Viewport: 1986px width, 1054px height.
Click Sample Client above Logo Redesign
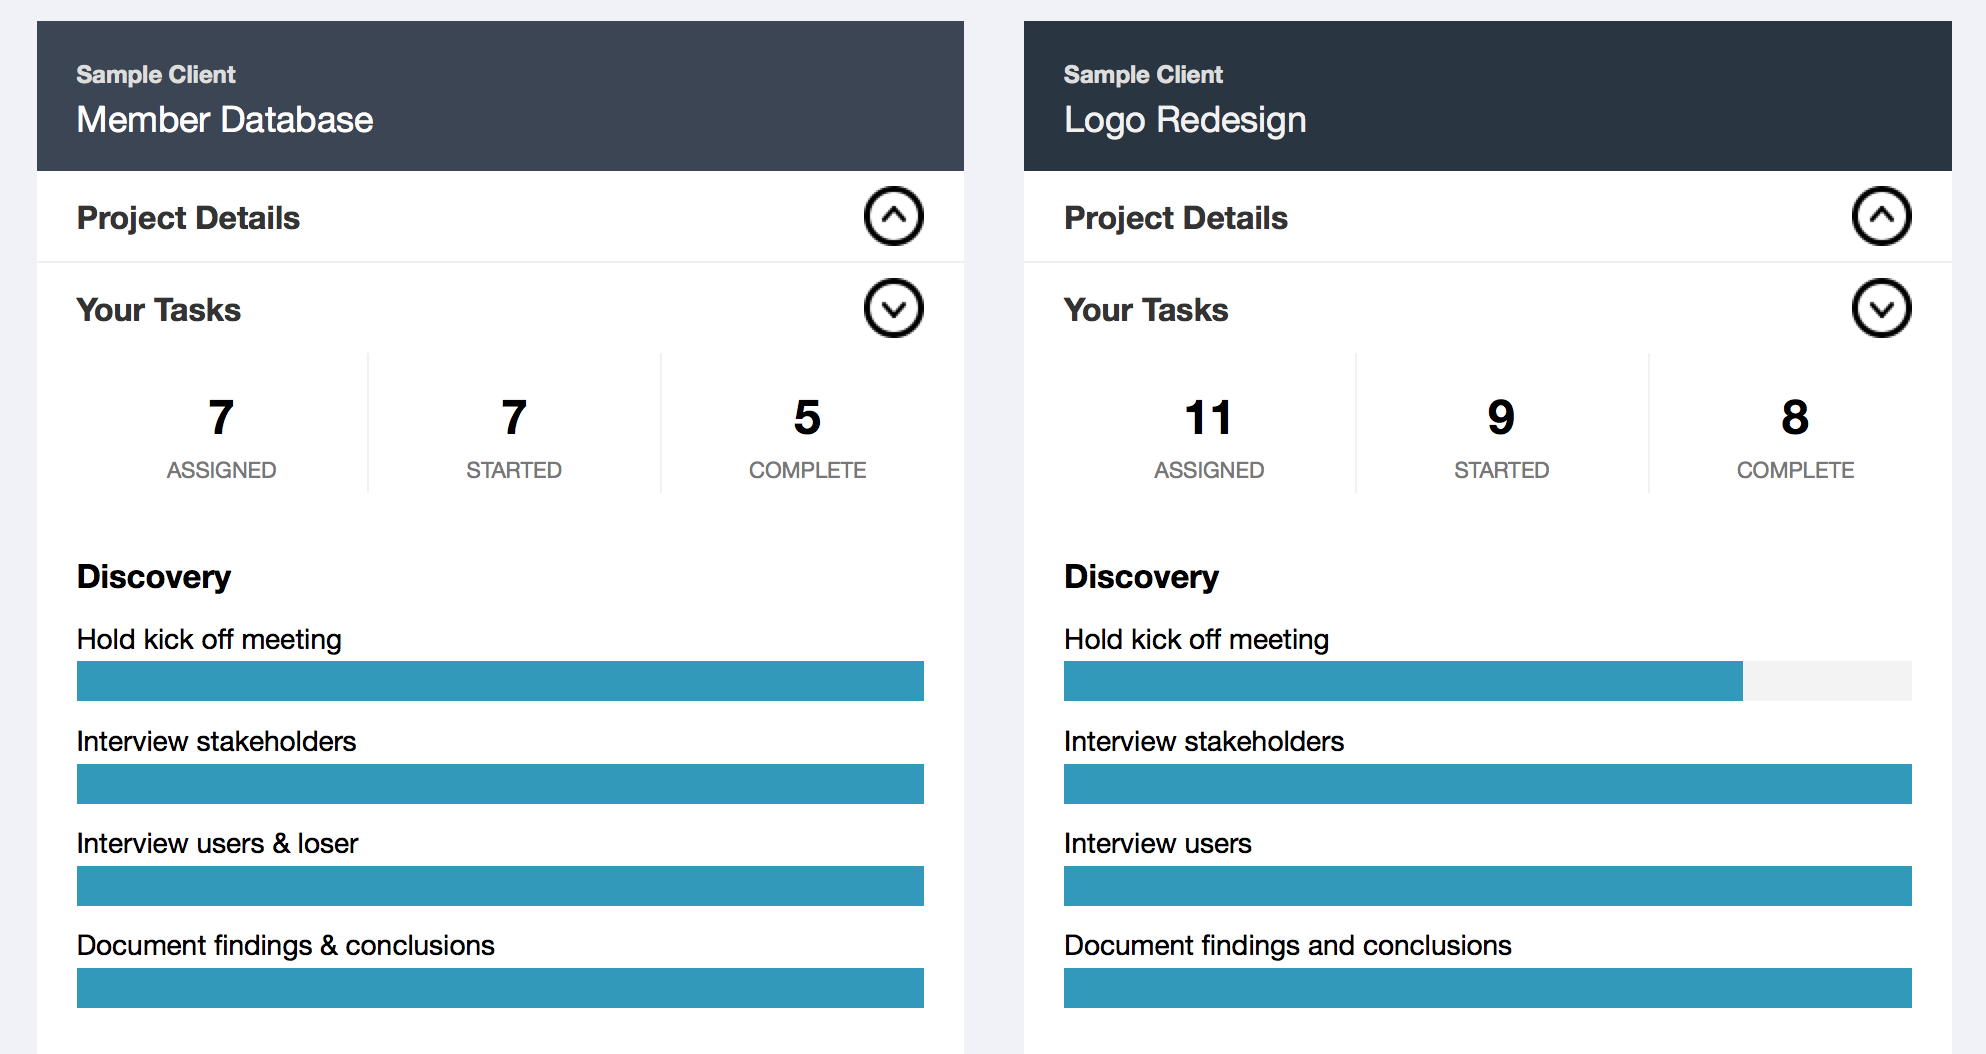point(1143,75)
